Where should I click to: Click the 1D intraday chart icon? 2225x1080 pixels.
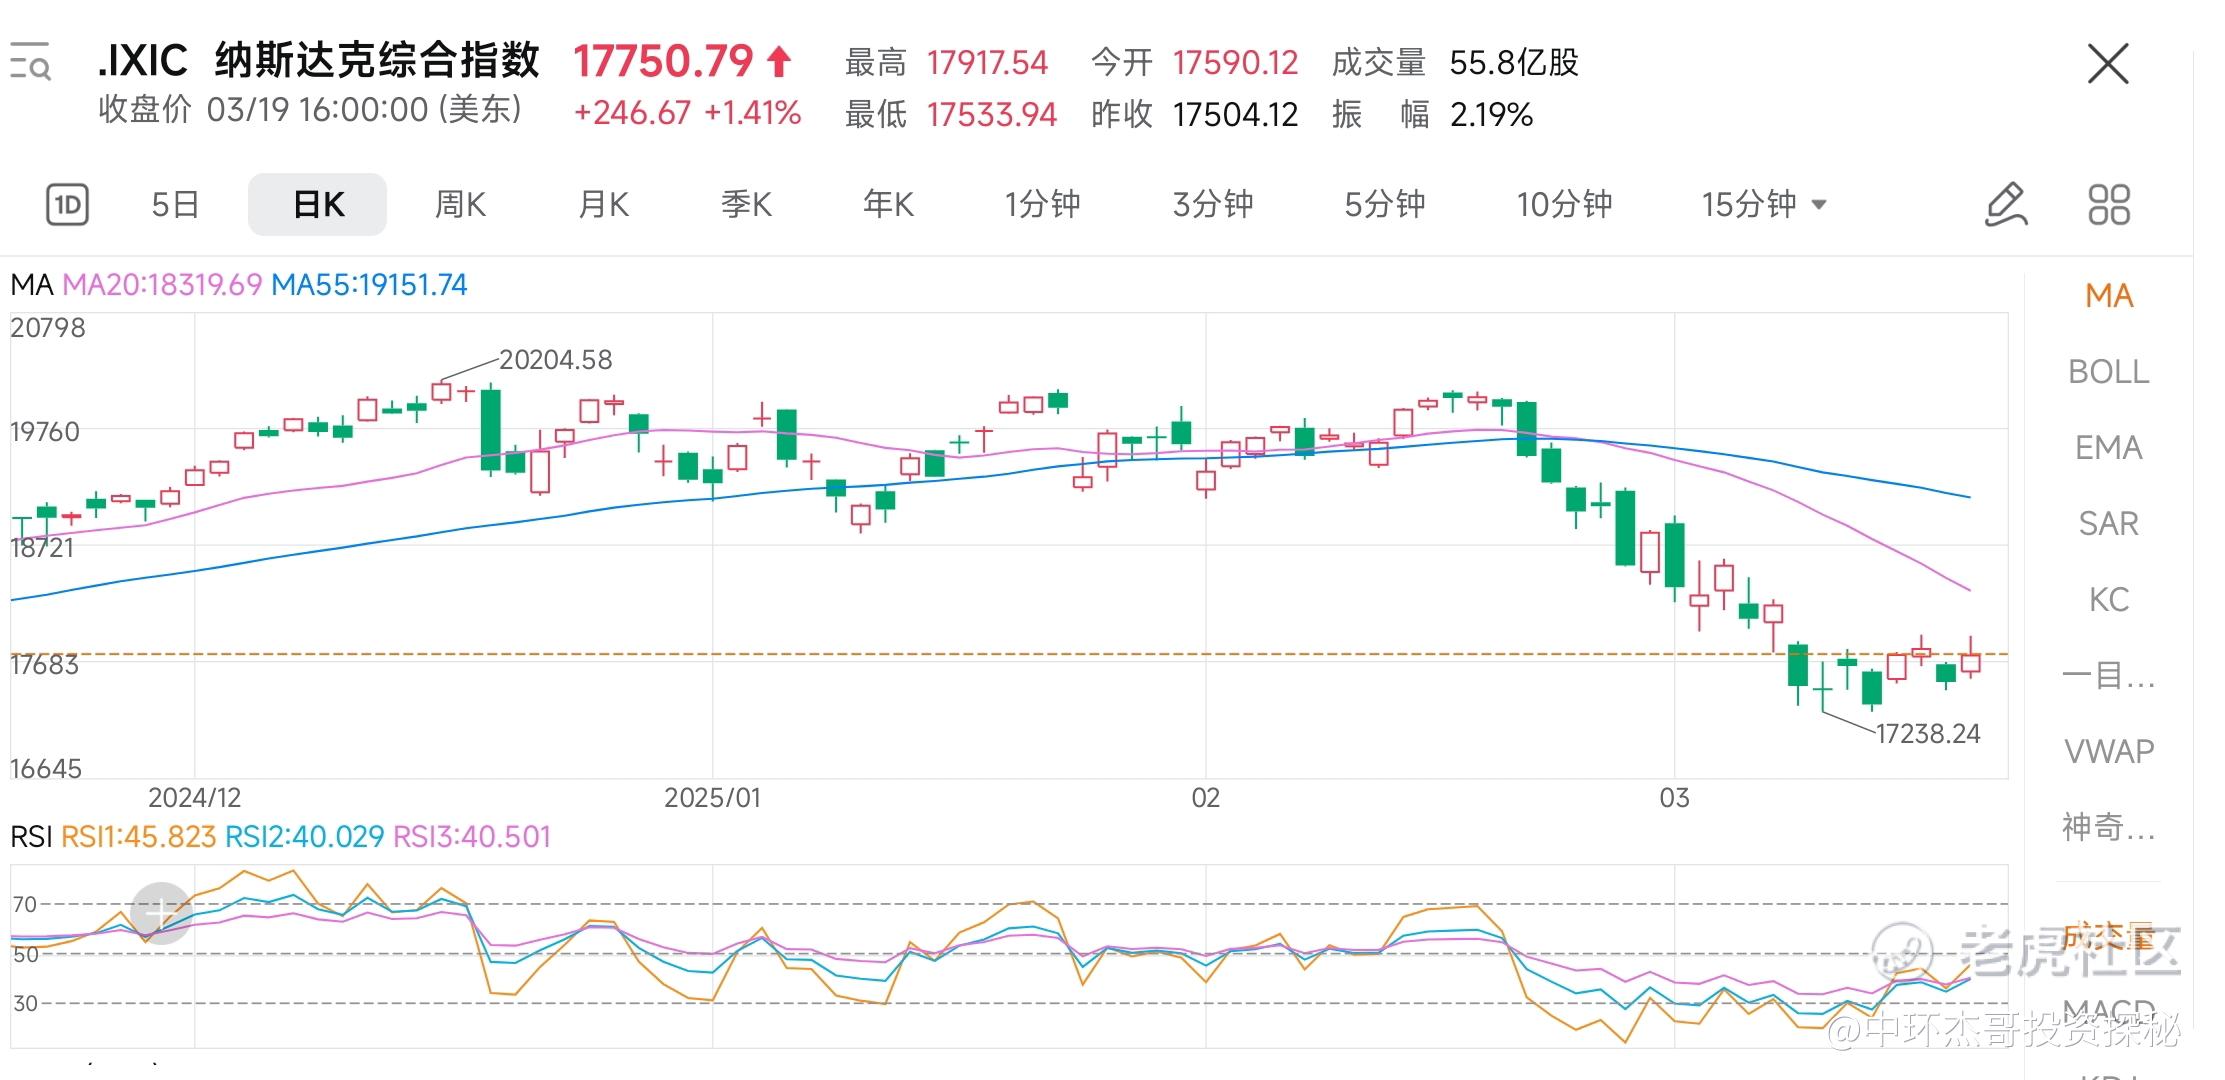[x=67, y=205]
